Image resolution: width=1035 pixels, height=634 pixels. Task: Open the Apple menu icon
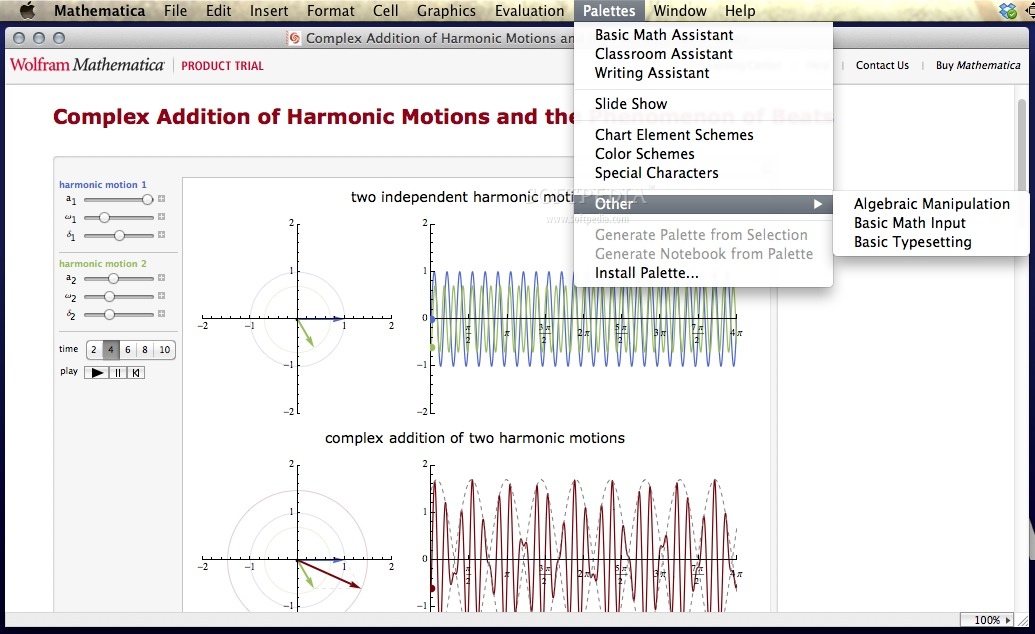pyautogui.click(x=27, y=11)
